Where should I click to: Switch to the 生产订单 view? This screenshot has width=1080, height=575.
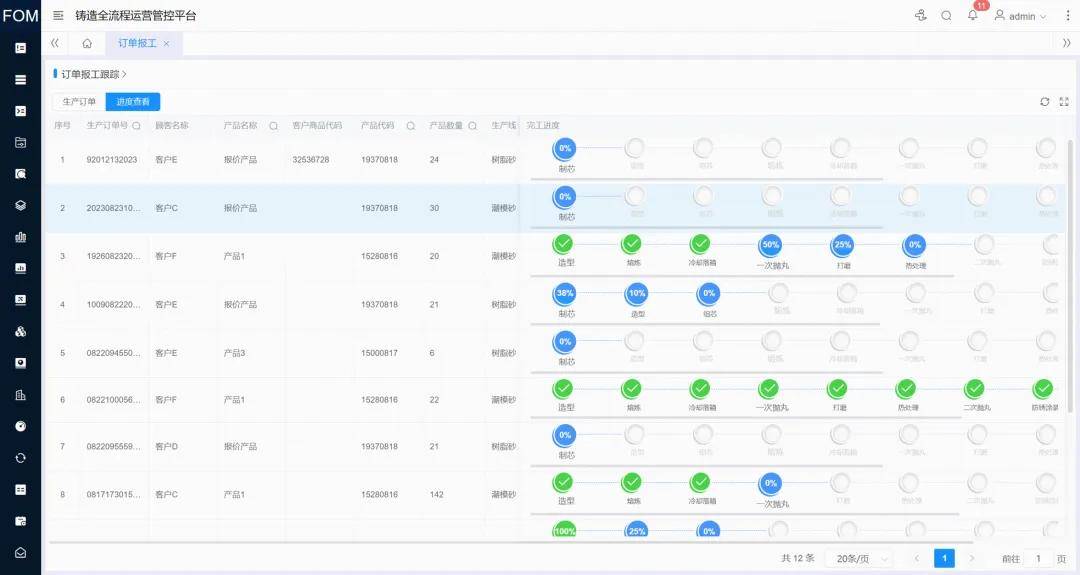click(x=79, y=102)
